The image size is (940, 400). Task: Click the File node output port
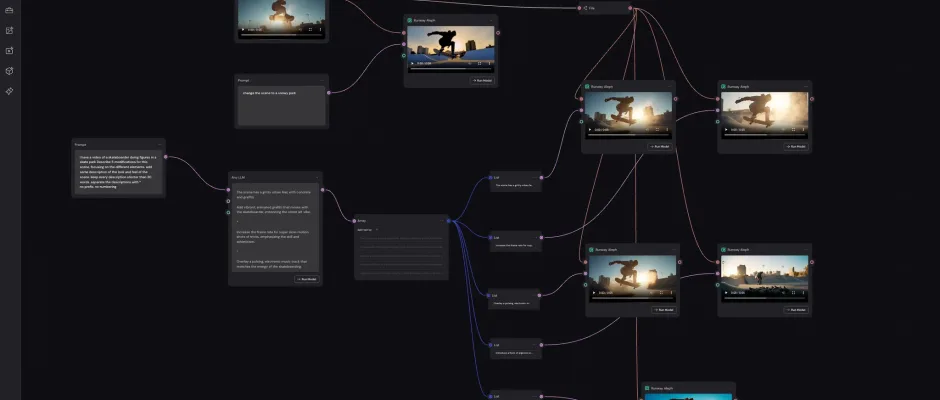point(630,8)
